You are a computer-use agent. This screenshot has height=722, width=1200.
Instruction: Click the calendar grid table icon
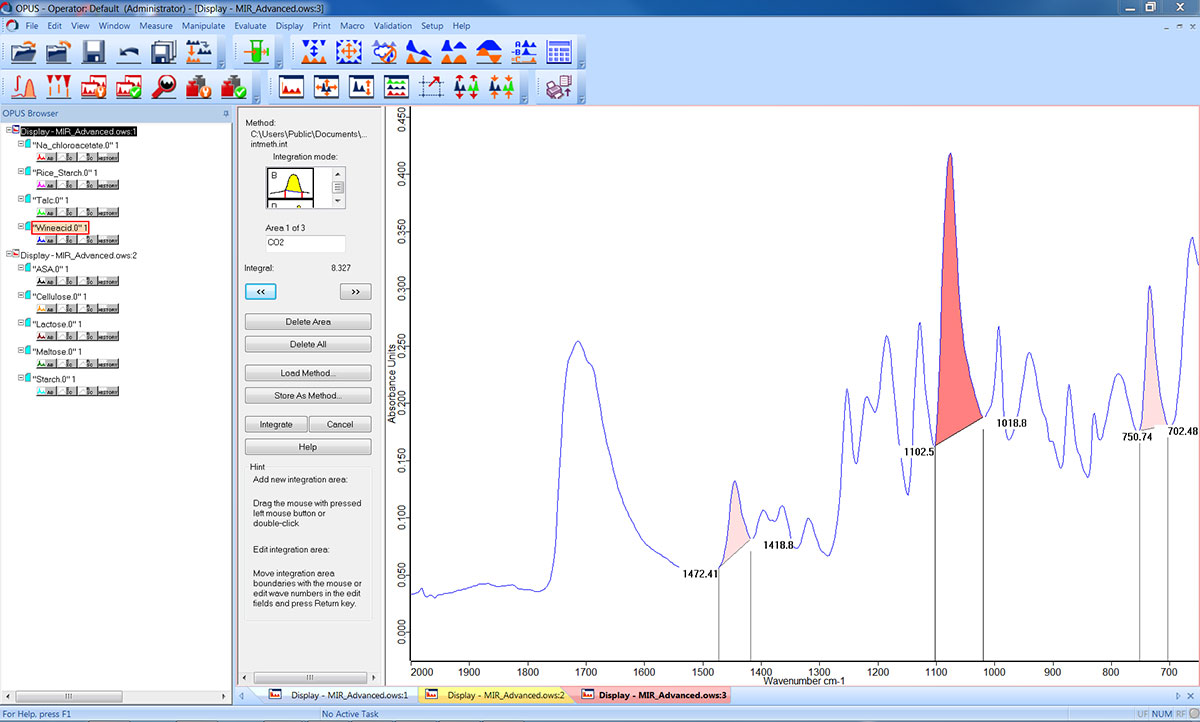point(559,52)
